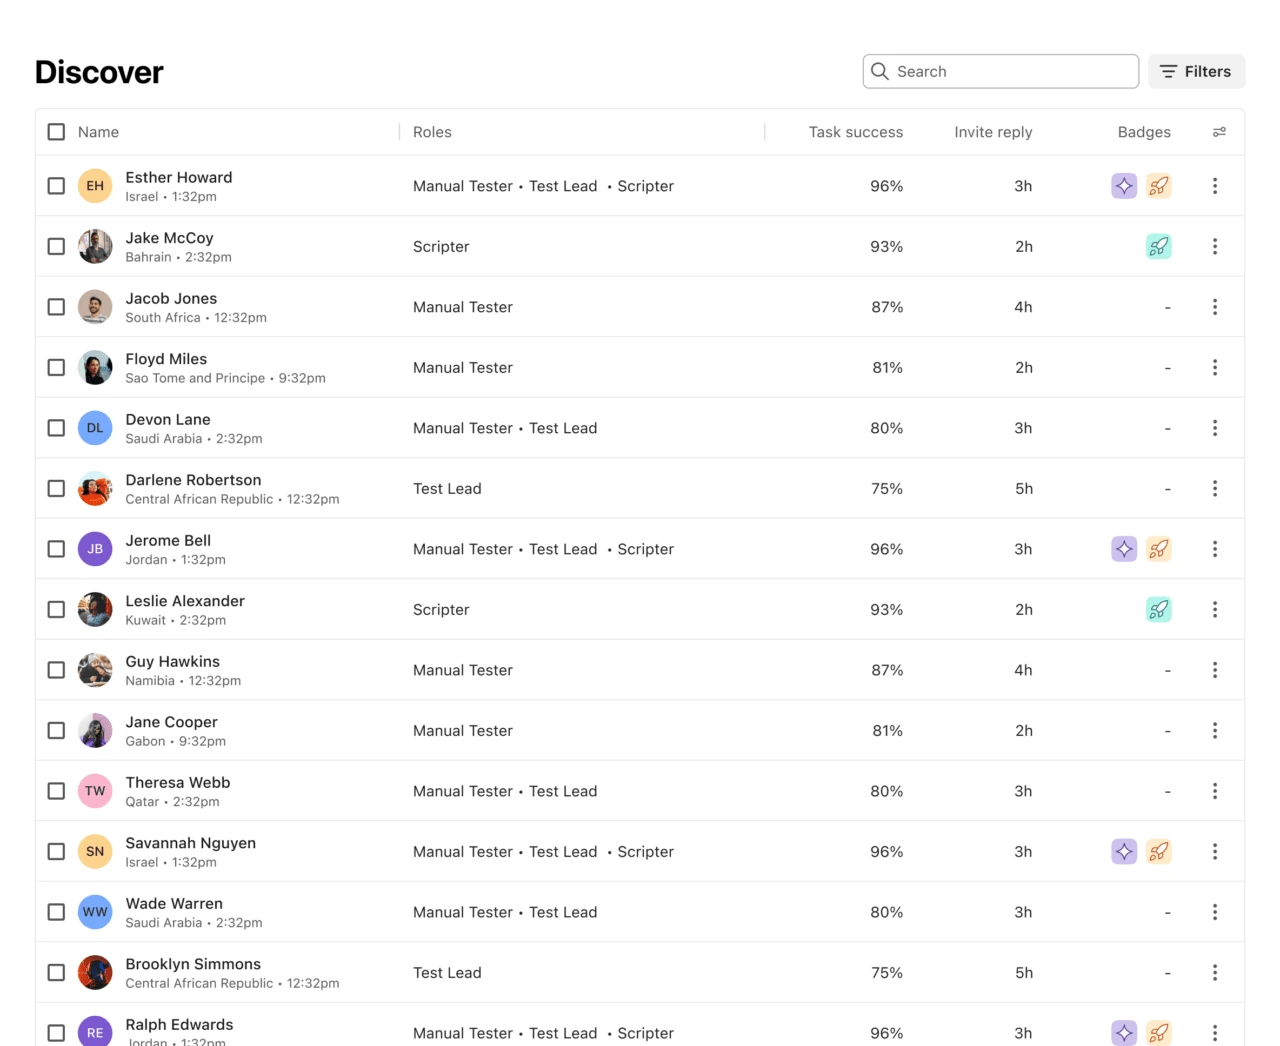Check Darlene Robertson's row checkbox

point(56,488)
